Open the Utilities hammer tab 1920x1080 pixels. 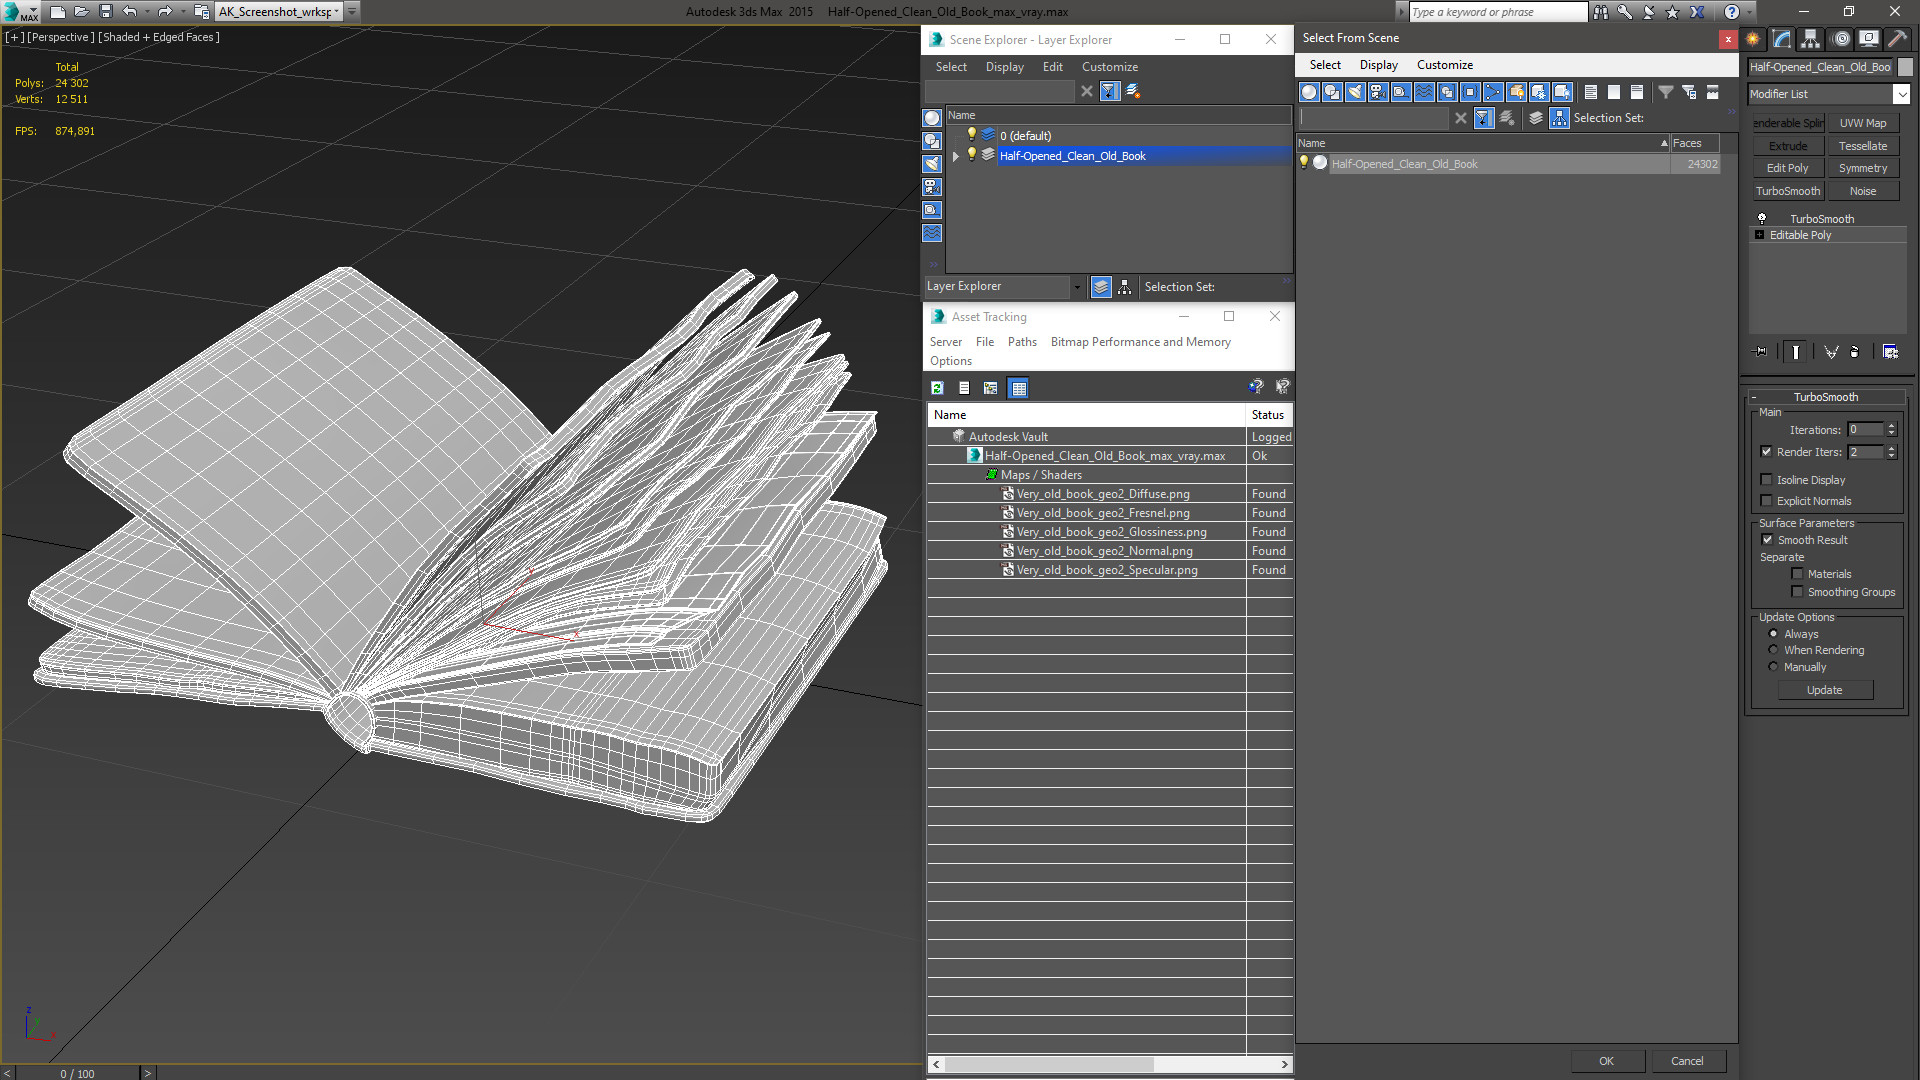(x=1897, y=39)
